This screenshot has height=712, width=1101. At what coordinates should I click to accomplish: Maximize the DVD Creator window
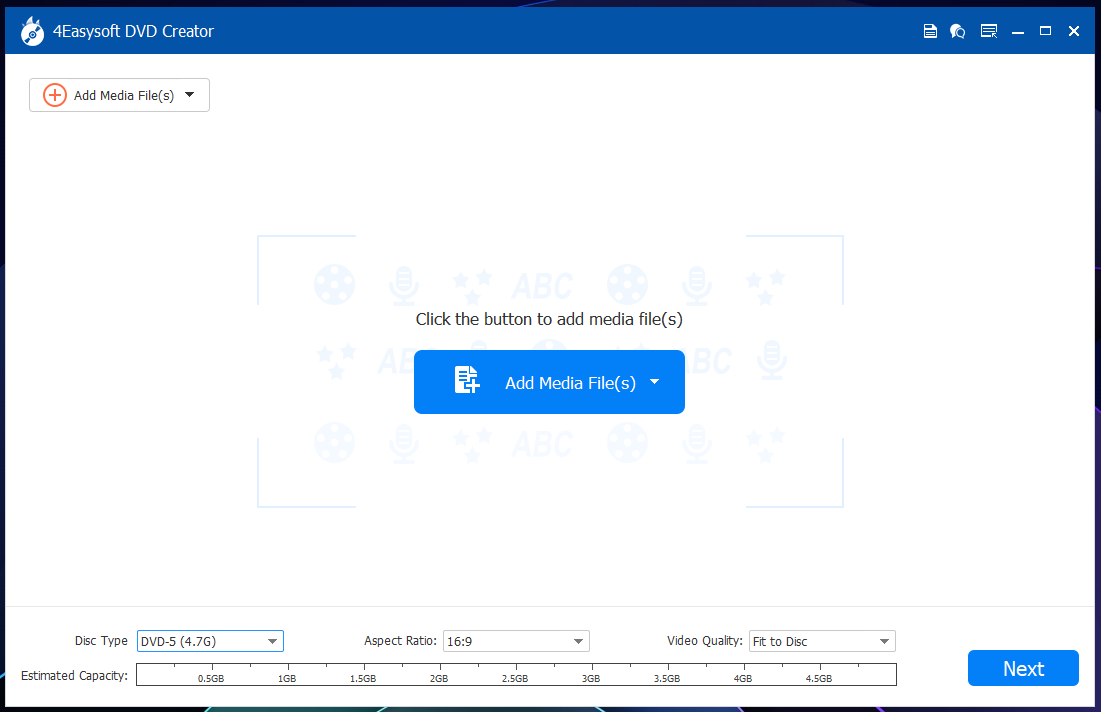coord(1046,31)
